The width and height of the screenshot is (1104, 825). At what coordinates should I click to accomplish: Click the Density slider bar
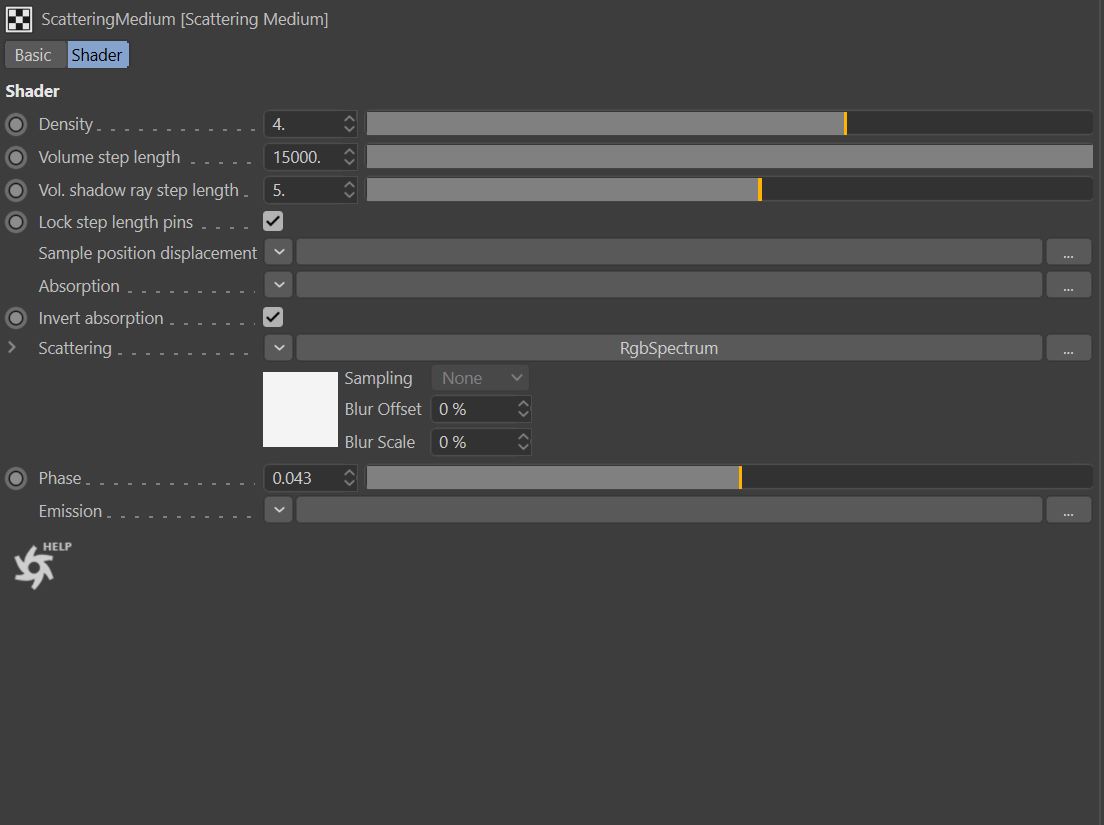coord(729,124)
